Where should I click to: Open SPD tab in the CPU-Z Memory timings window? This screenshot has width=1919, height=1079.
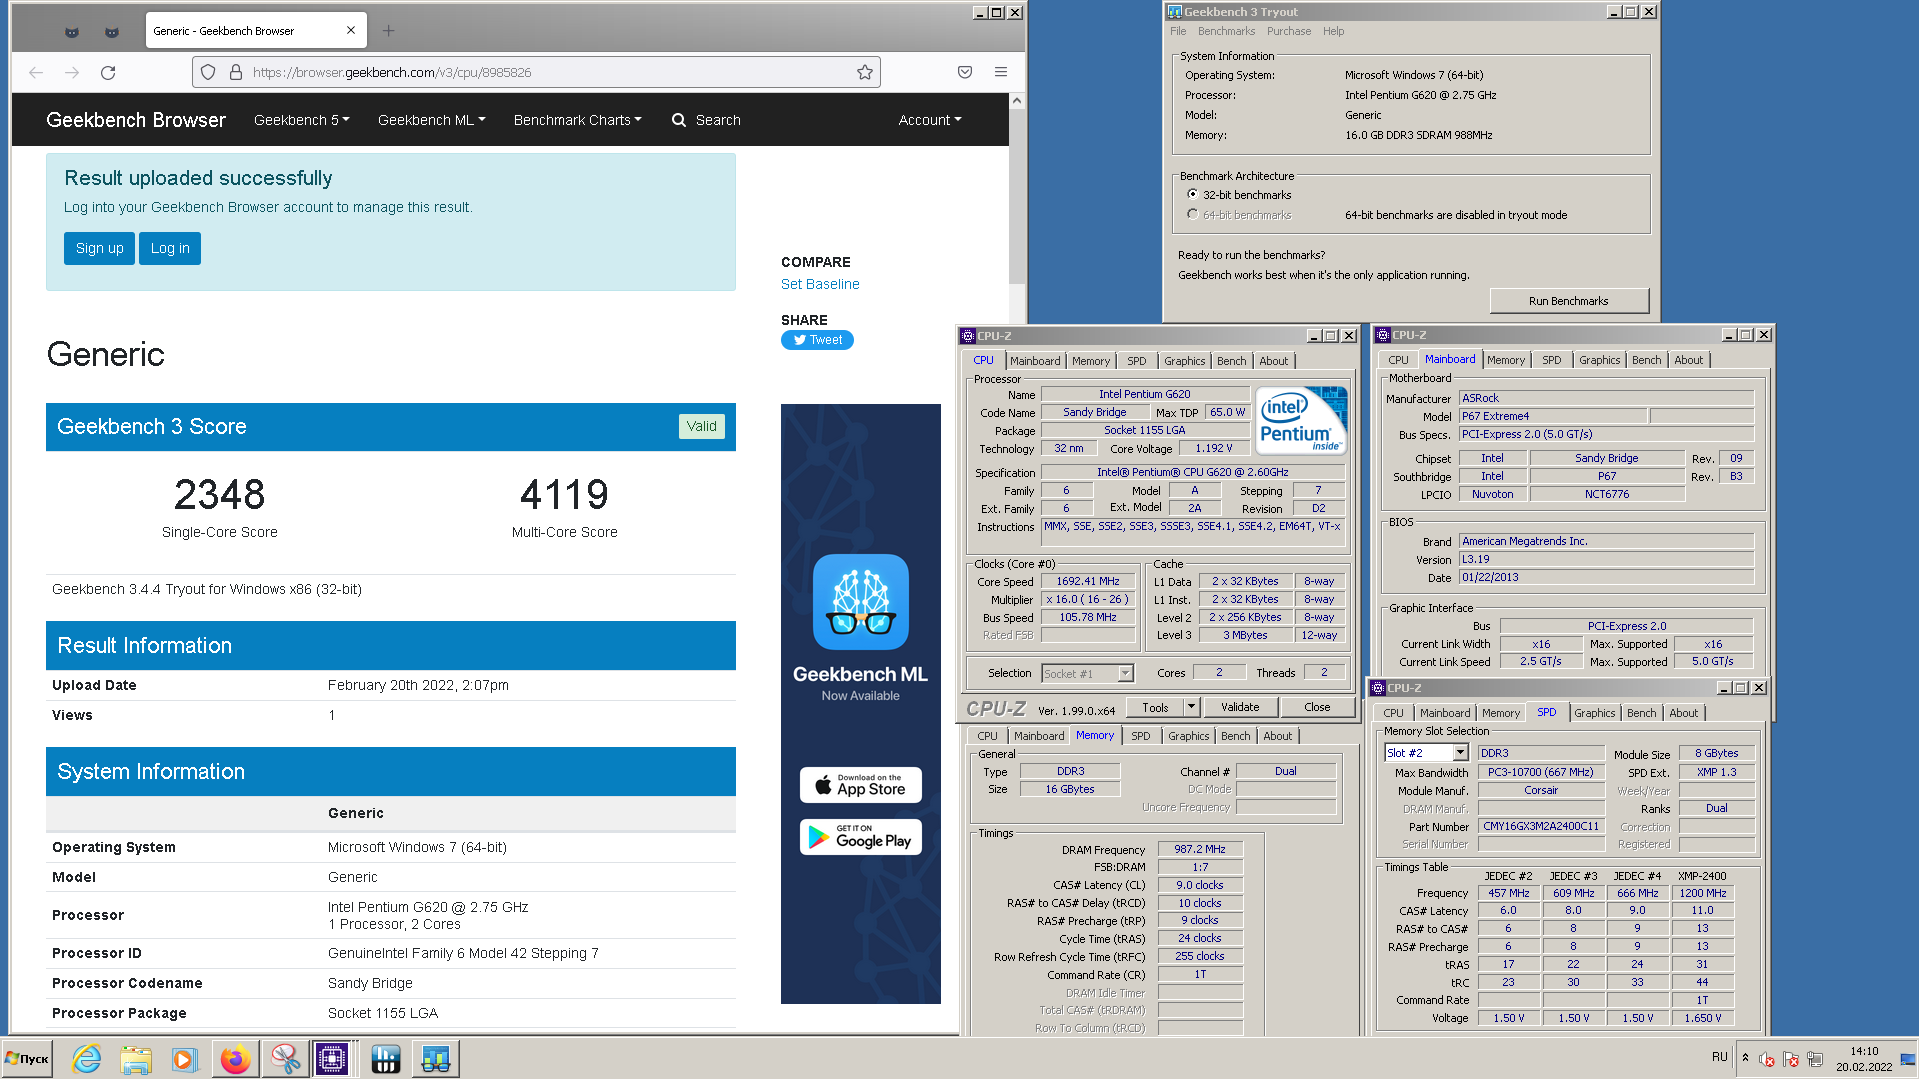pyautogui.click(x=1140, y=736)
